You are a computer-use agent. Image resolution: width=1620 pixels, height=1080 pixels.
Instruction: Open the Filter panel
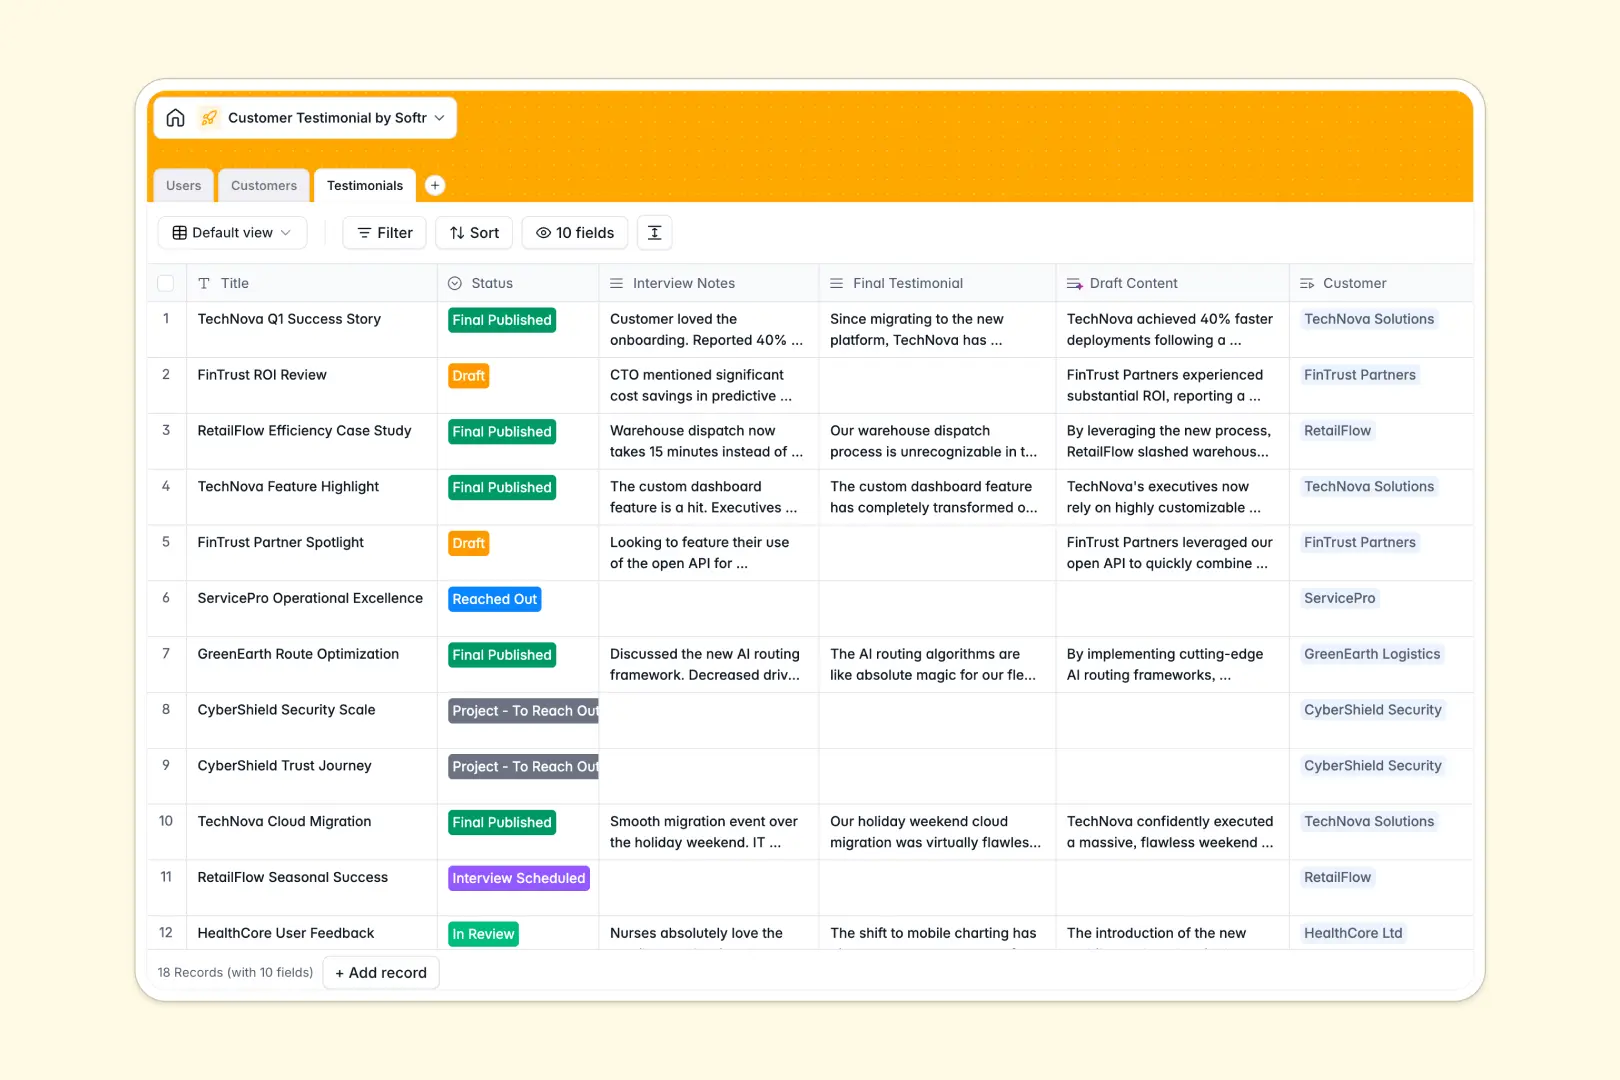click(384, 232)
